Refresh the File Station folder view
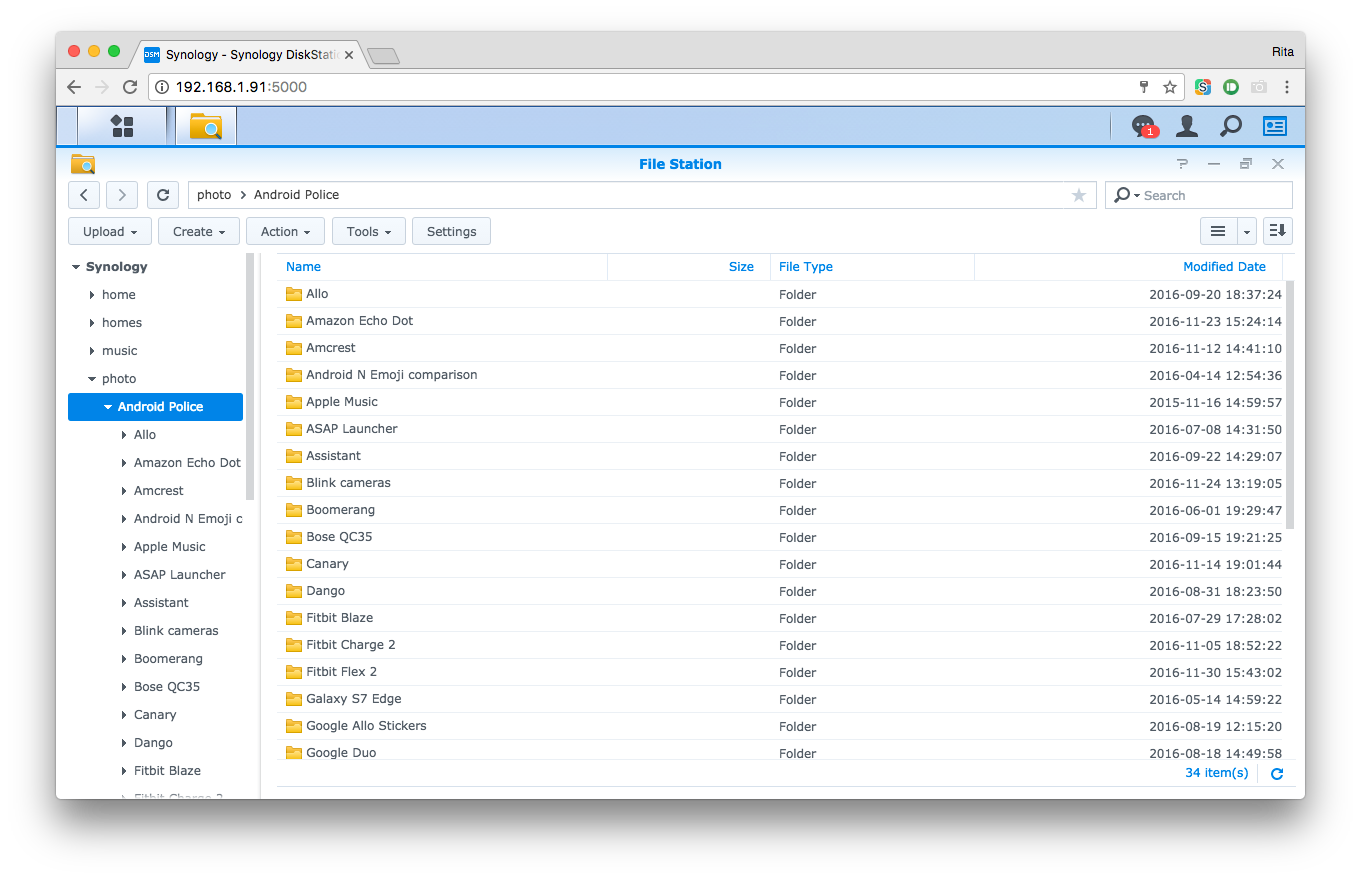 (x=163, y=195)
